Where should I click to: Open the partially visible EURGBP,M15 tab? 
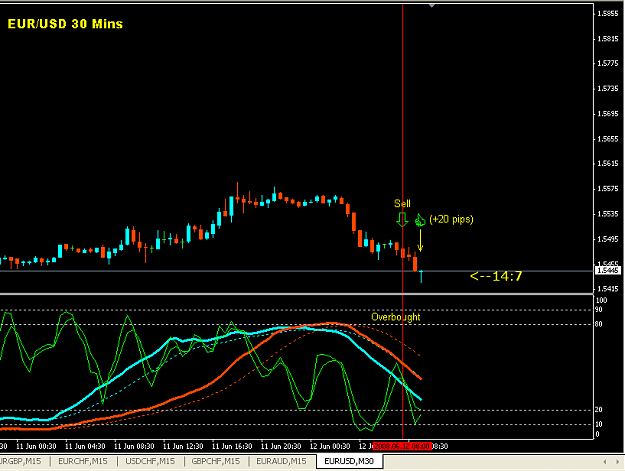click(x=21, y=461)
